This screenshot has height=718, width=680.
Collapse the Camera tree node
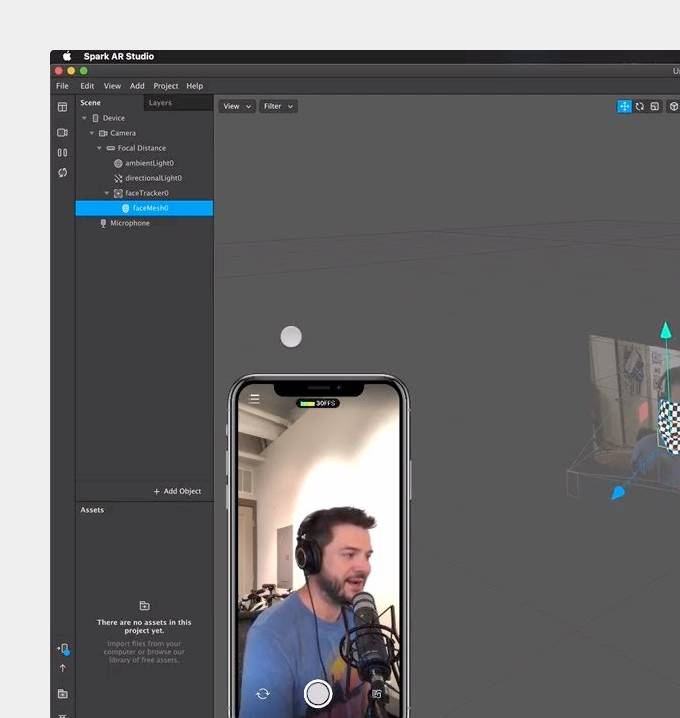pos(92,133)
